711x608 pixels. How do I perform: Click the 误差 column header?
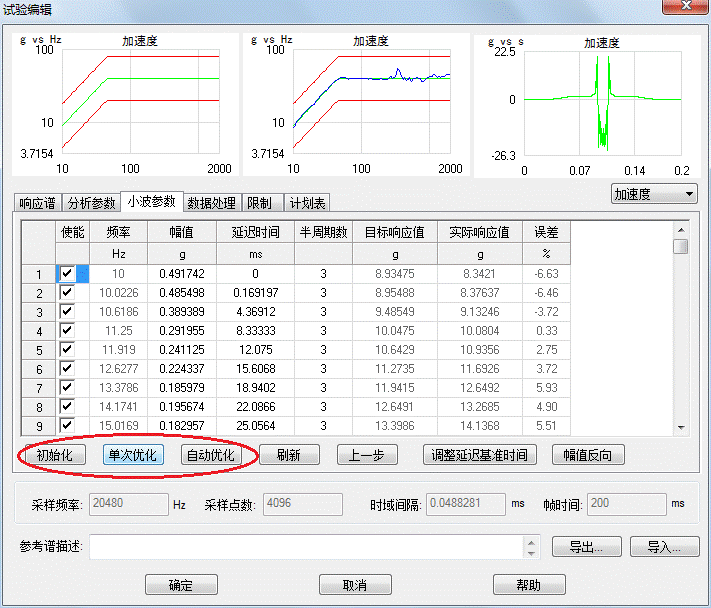point(546,232)
